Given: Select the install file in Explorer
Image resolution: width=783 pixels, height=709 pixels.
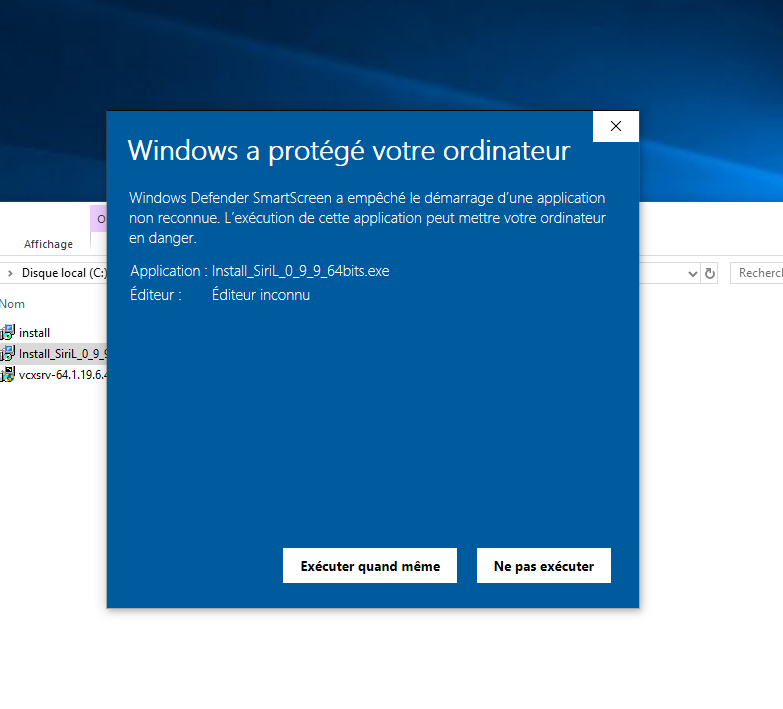Looking at the screenshot, I should click(x=34, y=333).
